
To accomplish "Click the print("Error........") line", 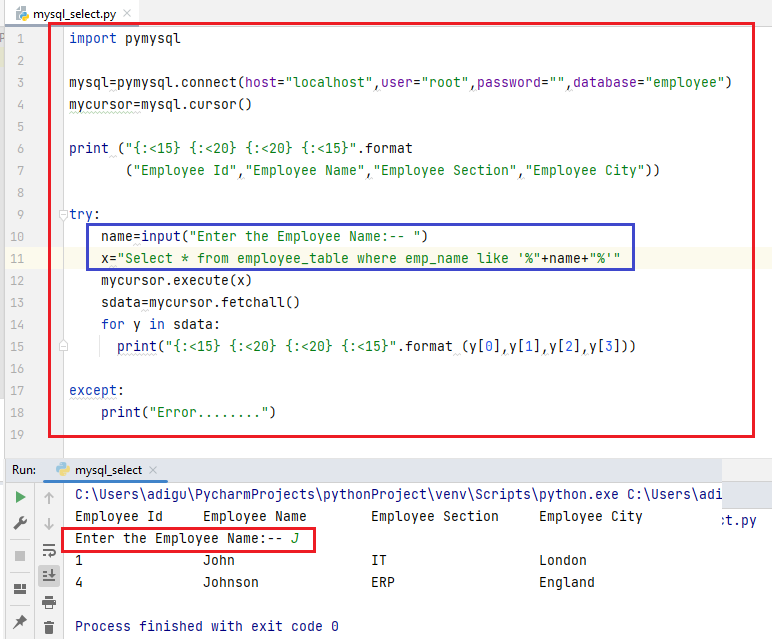I will pos(189,413).
